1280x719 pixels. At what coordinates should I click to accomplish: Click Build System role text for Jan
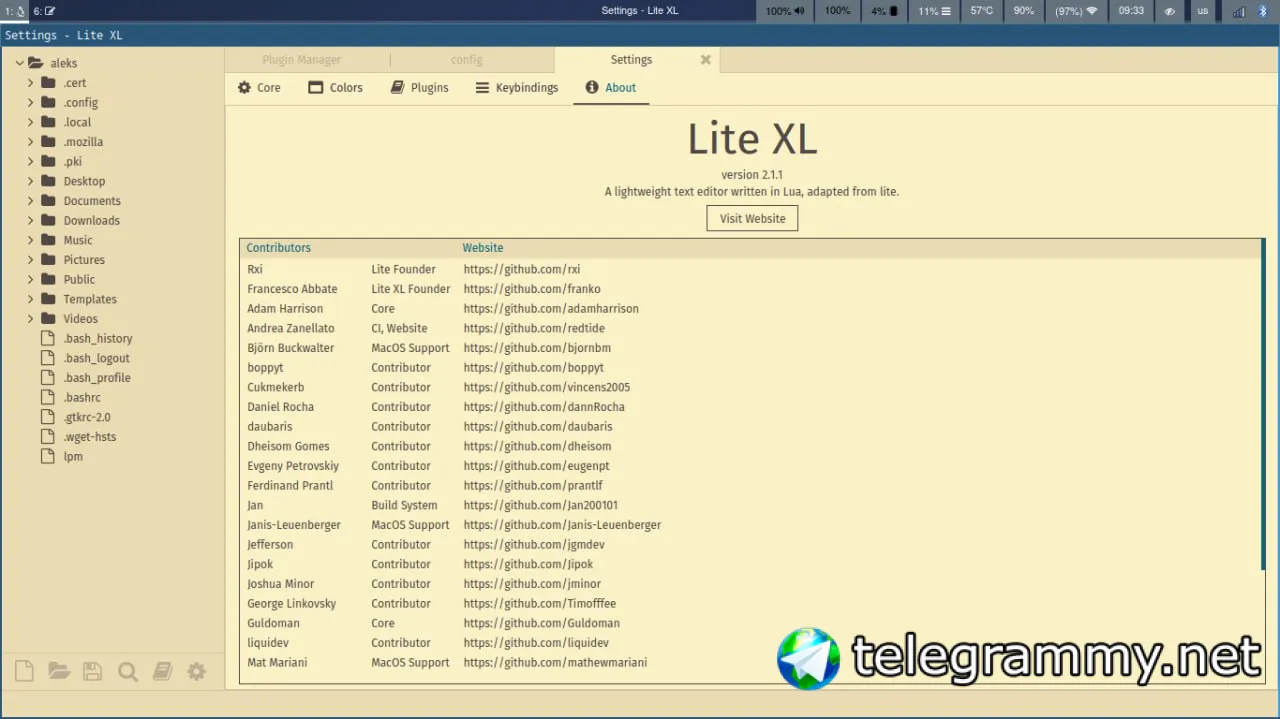tap(404, 505)
